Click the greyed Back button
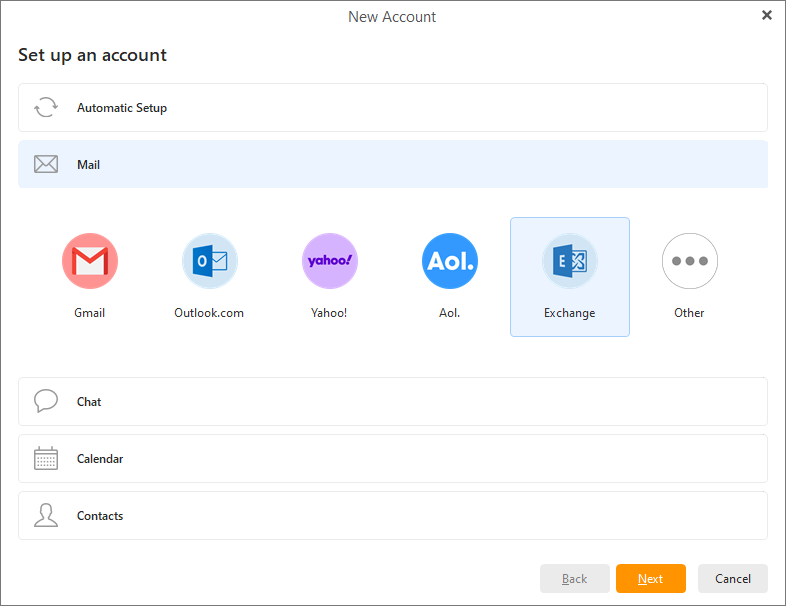The height and width of the screenshot is (606, 786). [574, 578]
